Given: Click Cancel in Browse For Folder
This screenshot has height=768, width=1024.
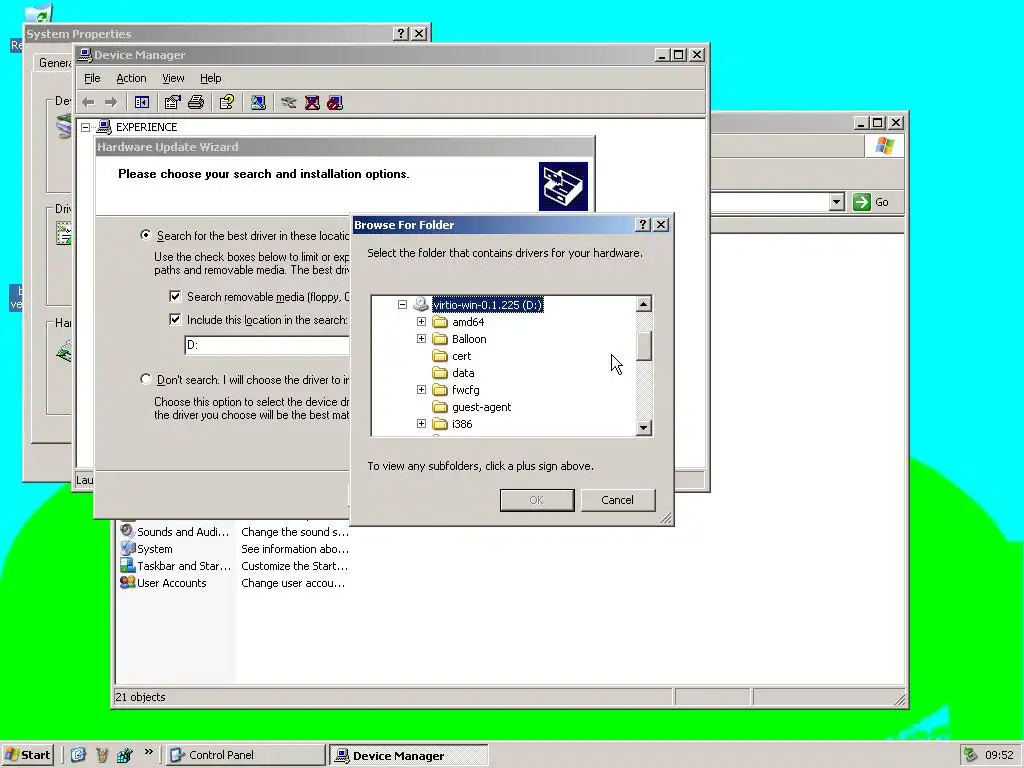Looking at the screenshot, I should click(x=617, y=500).
